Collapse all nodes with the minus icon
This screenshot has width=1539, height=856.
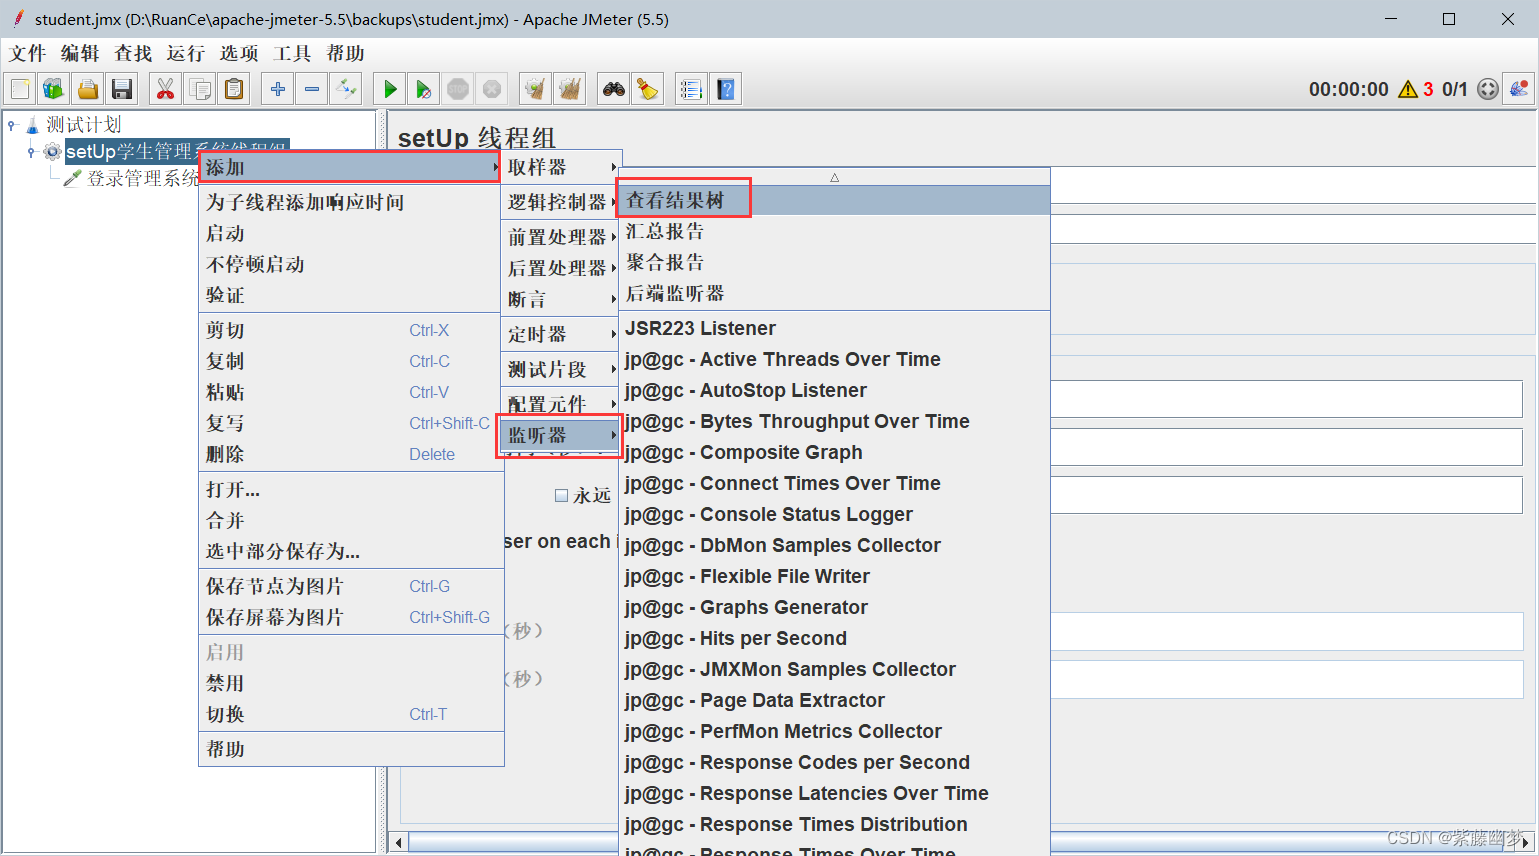point(312,89)
